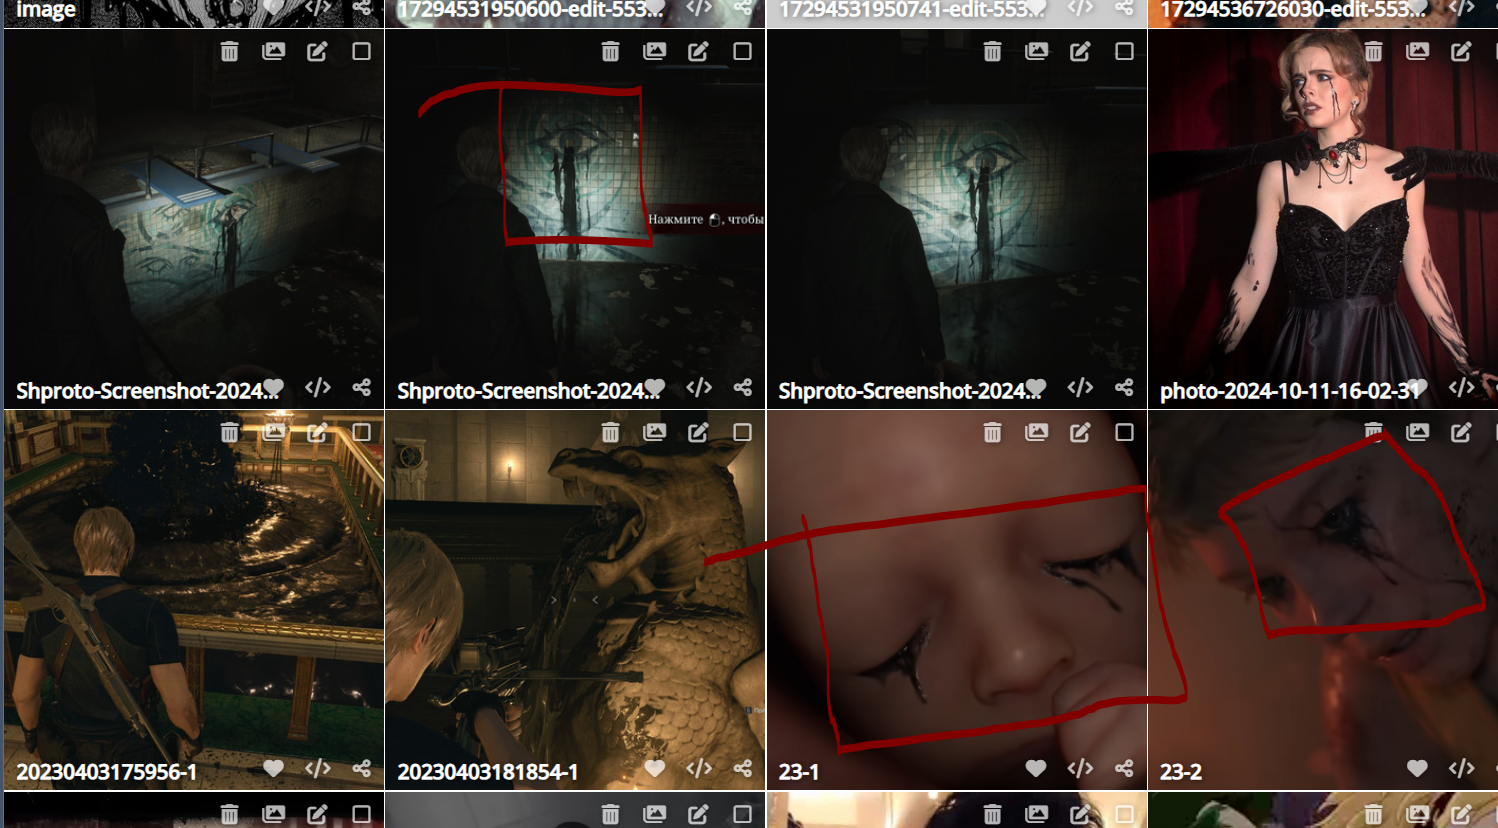Screen dimensions: 1498x828
Task: Get embed codes for 20230403181854-1
Action: pos(698,768)
